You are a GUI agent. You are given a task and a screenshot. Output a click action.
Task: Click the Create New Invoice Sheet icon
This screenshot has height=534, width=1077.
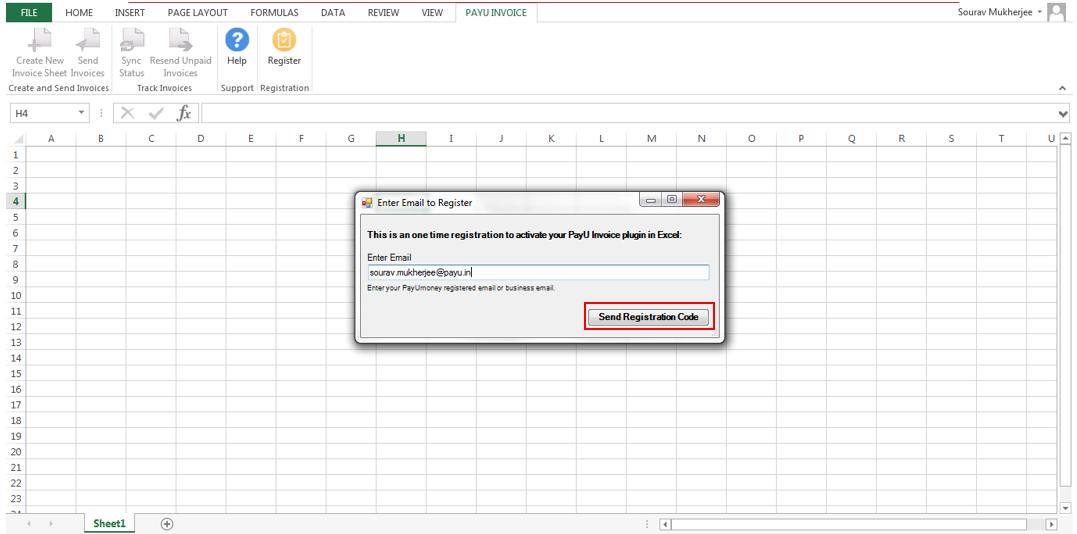(x=40, y=40)
